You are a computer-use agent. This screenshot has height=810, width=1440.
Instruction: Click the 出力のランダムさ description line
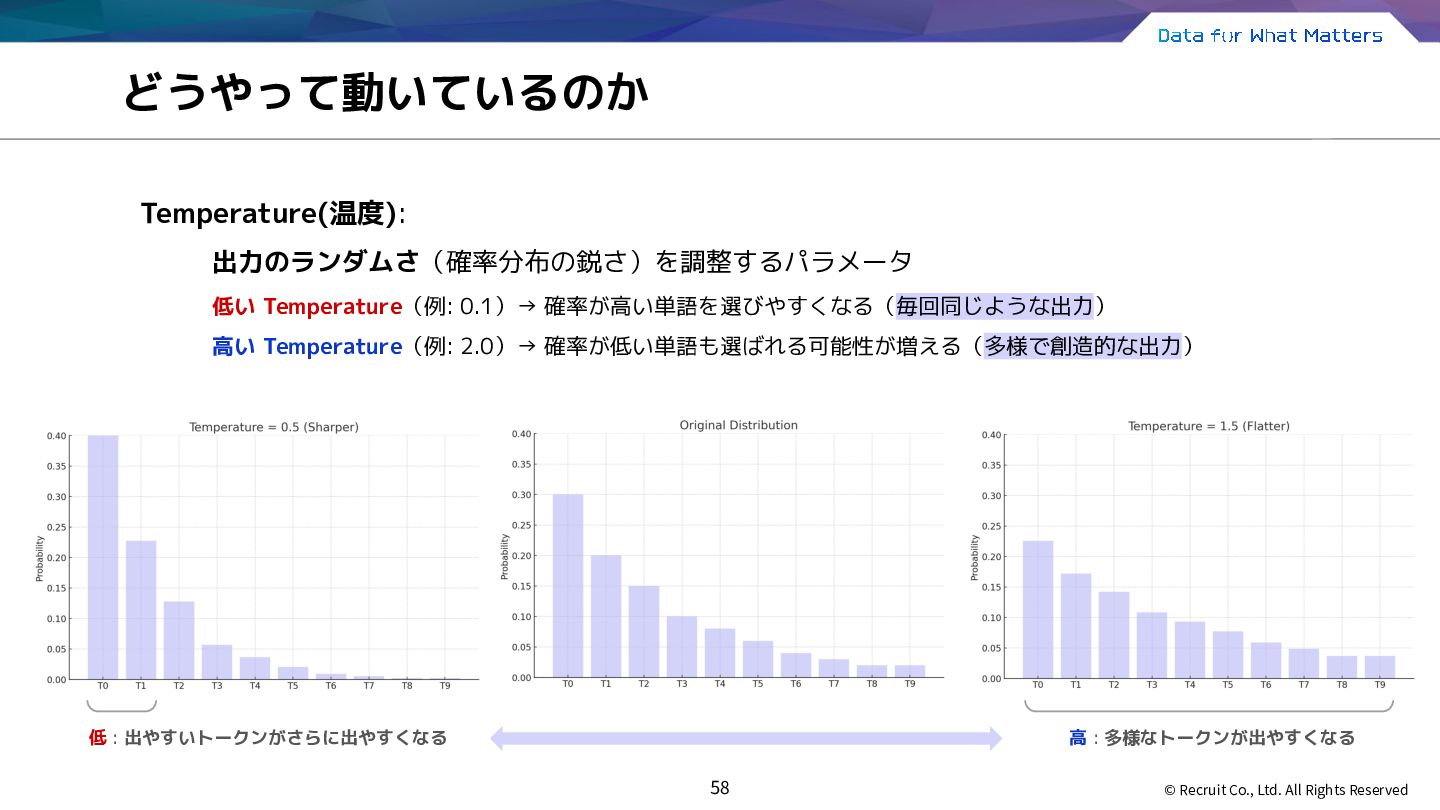coord(562,262)
